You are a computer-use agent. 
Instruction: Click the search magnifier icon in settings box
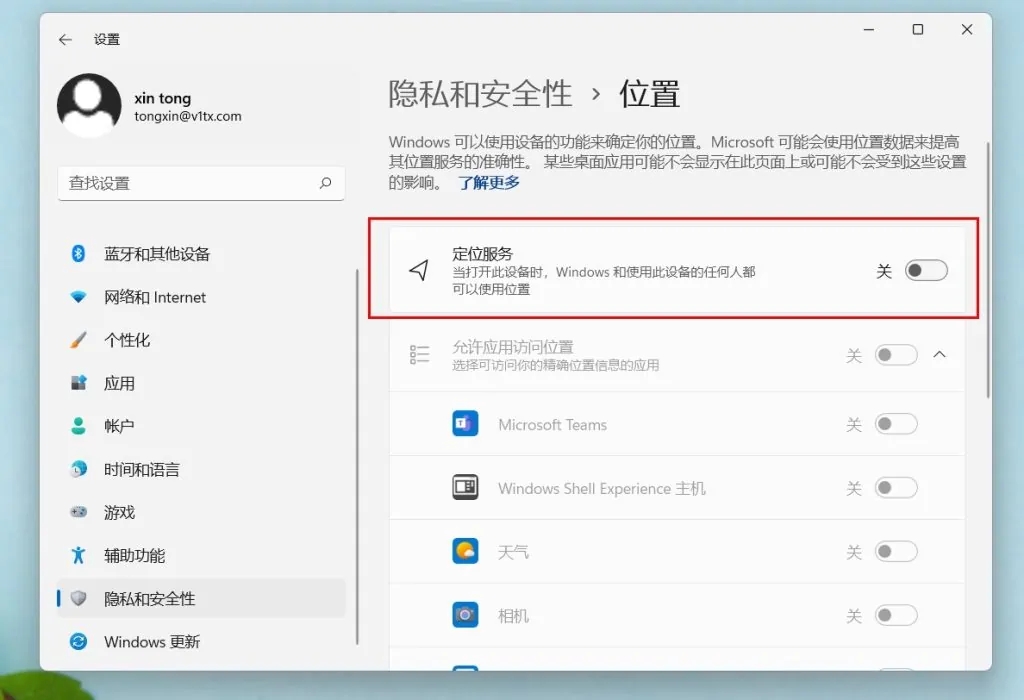click(325, 183)
